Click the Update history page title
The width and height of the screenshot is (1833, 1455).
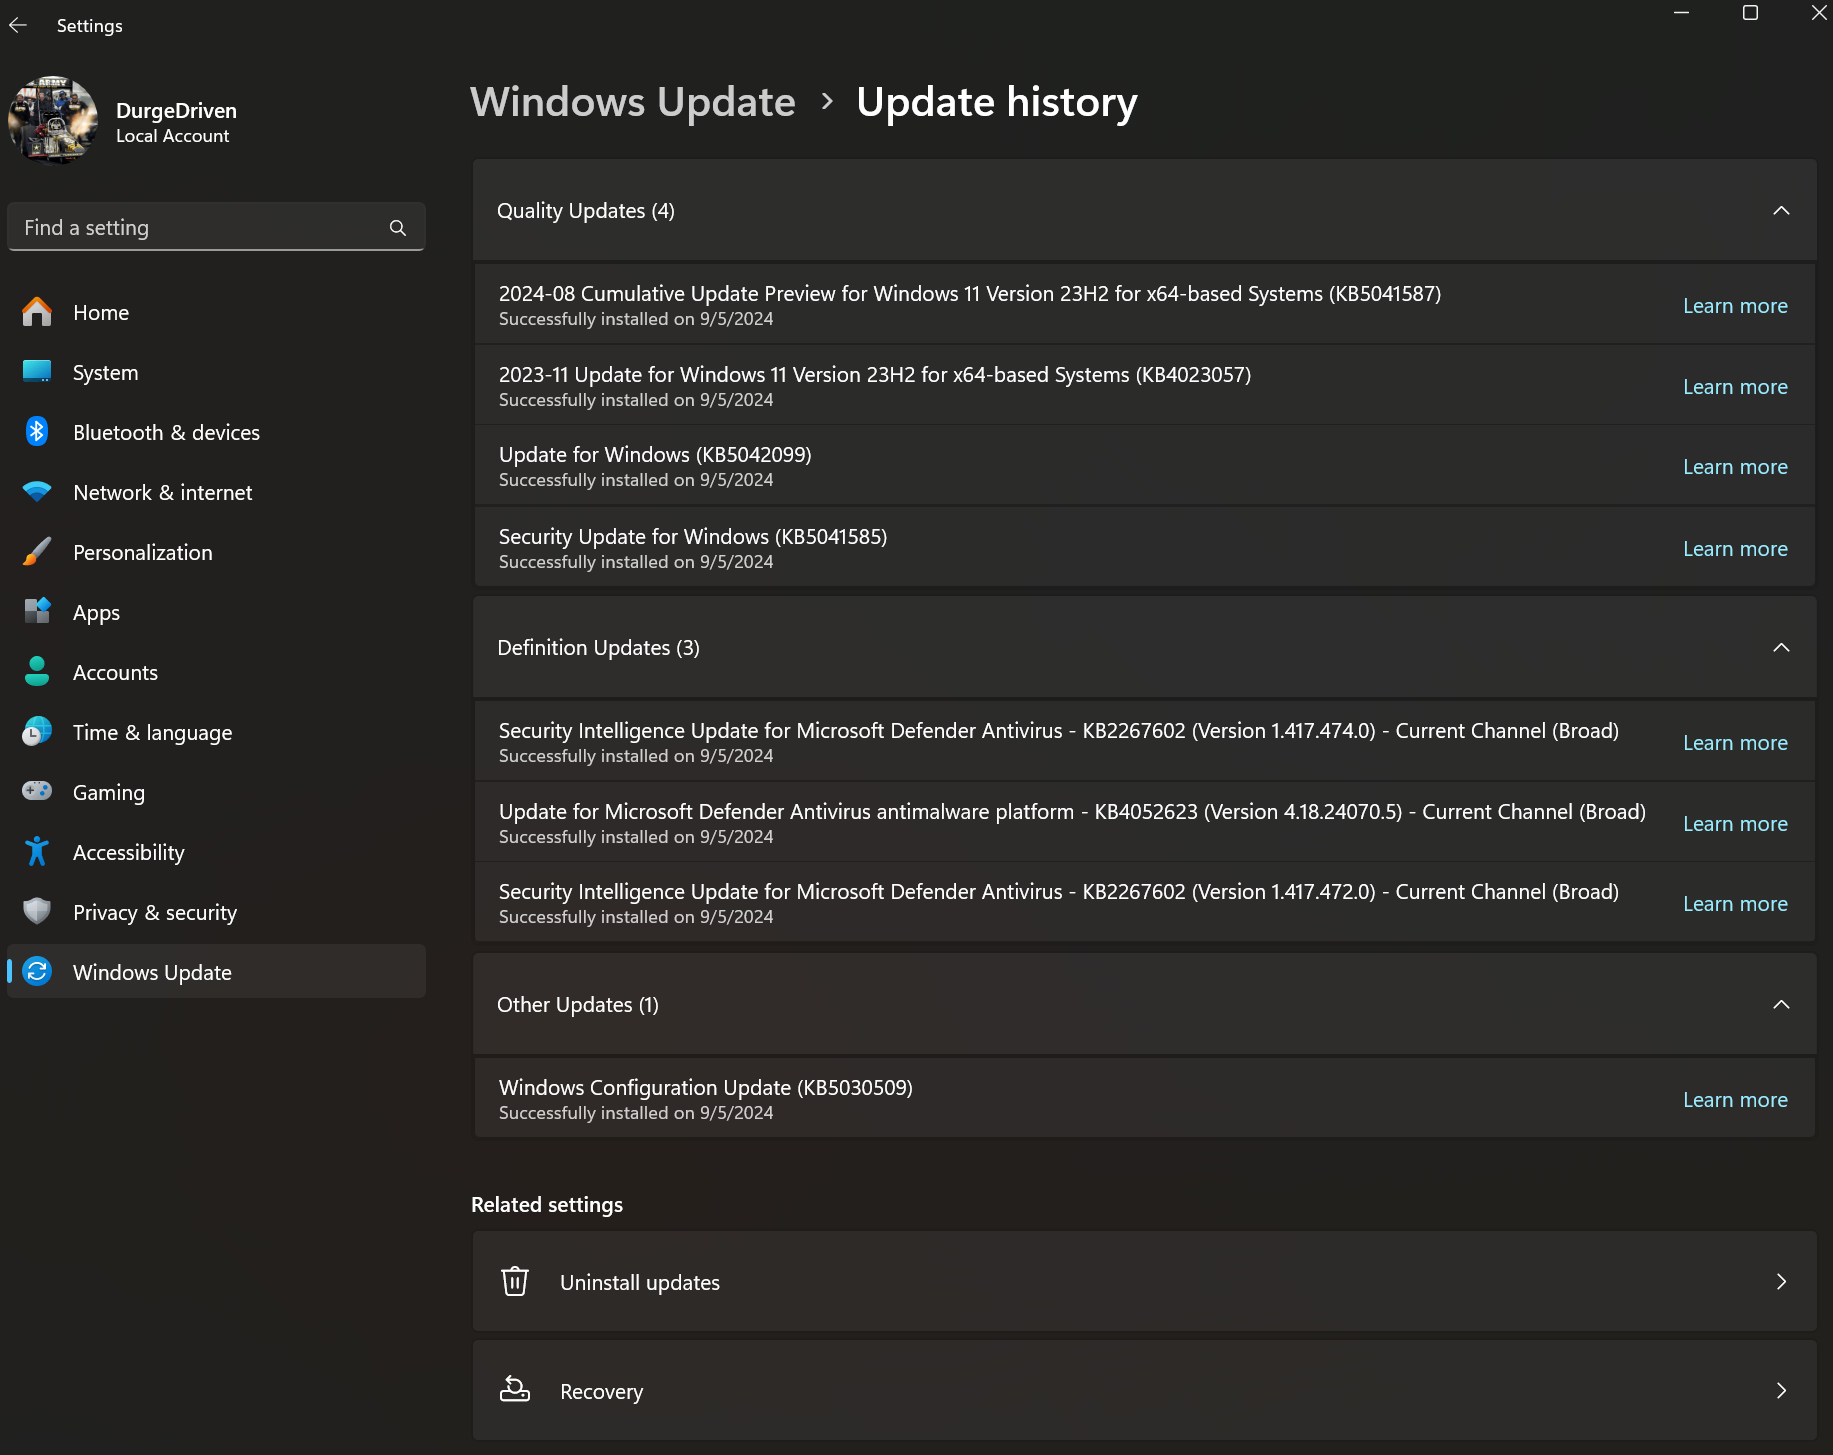[997, 102]
